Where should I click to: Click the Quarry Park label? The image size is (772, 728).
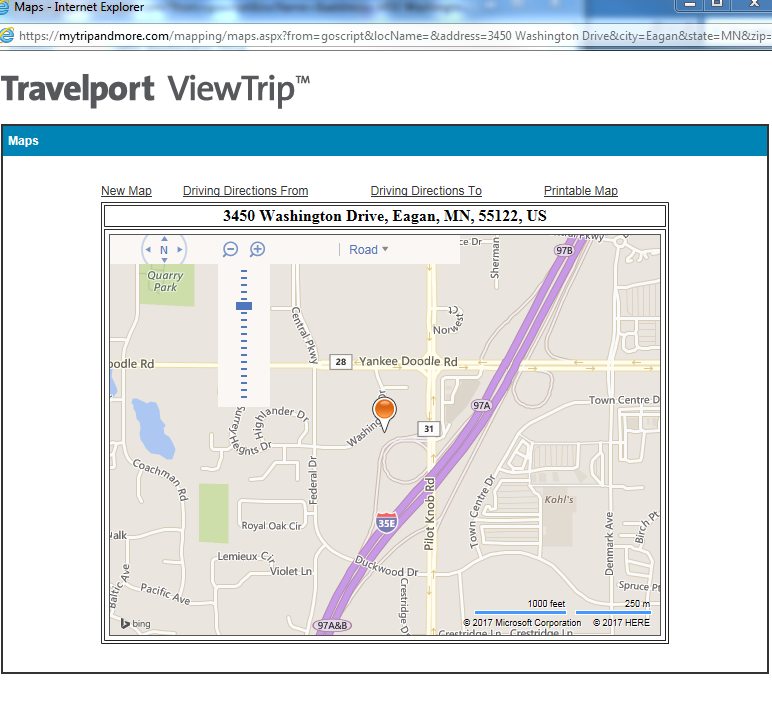(x=165, y=282)
